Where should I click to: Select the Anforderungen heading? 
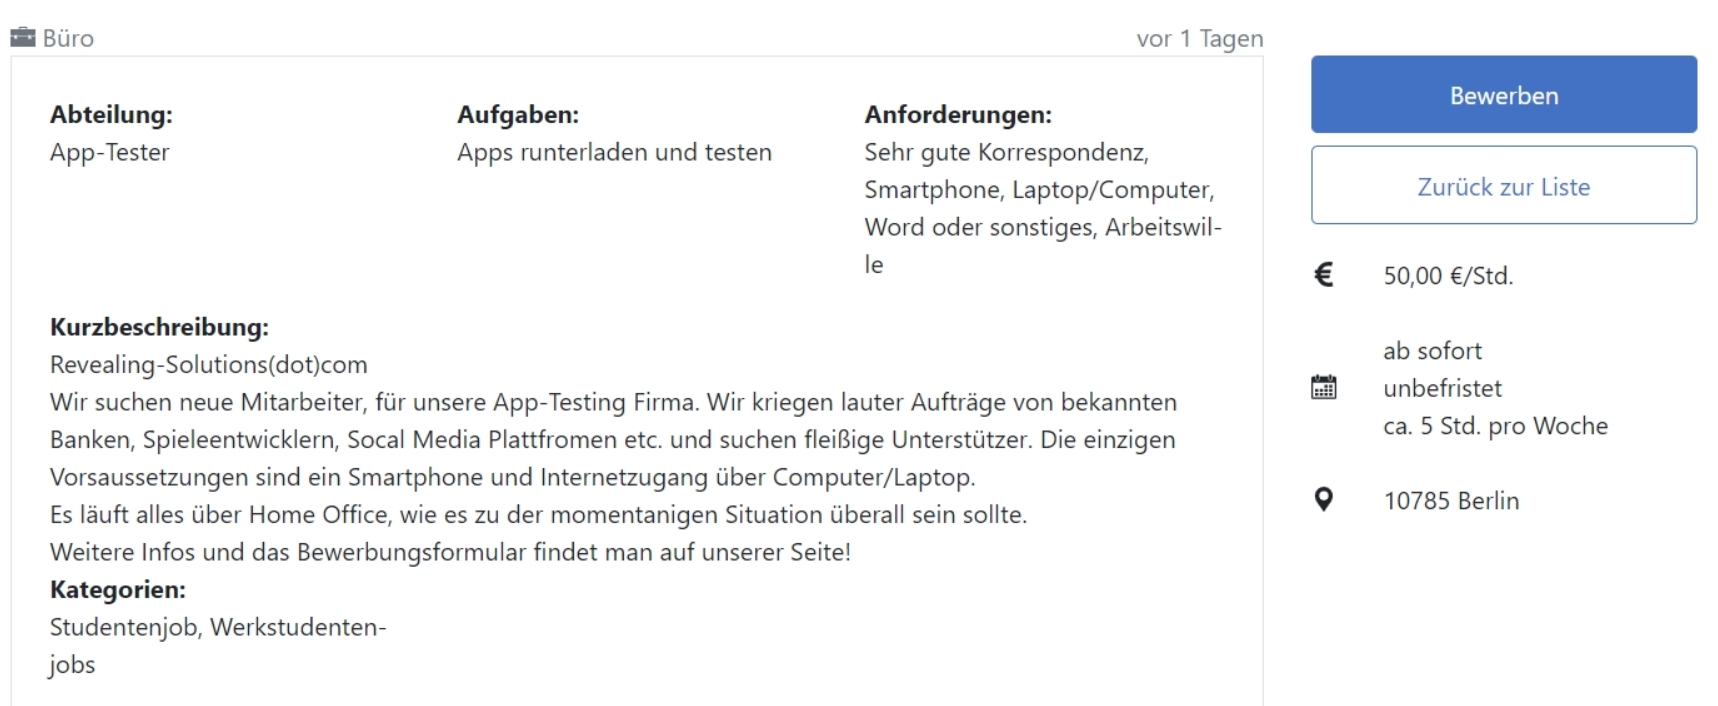coord(958,115)
